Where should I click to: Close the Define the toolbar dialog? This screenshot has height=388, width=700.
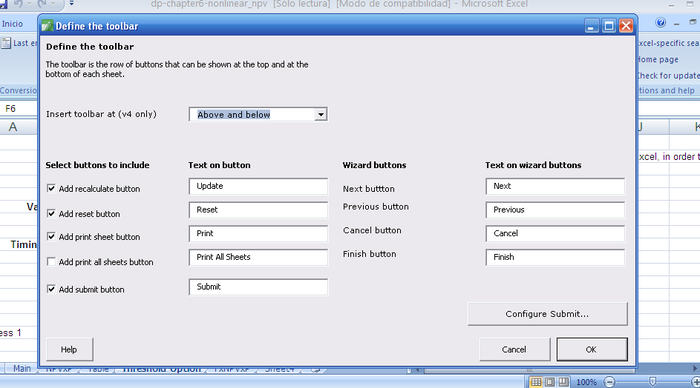(626, 26)
